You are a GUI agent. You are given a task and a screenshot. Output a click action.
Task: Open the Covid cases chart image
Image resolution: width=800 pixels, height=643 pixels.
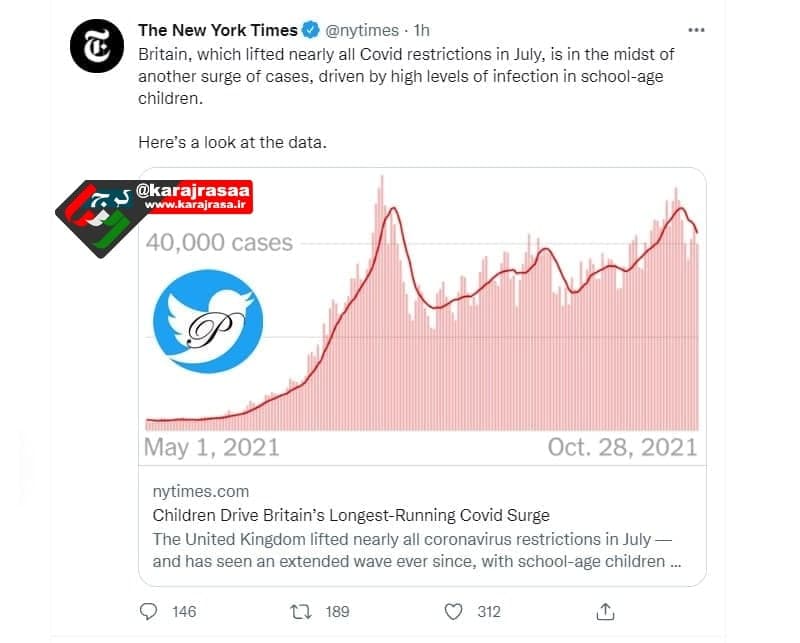pos(422,316)
